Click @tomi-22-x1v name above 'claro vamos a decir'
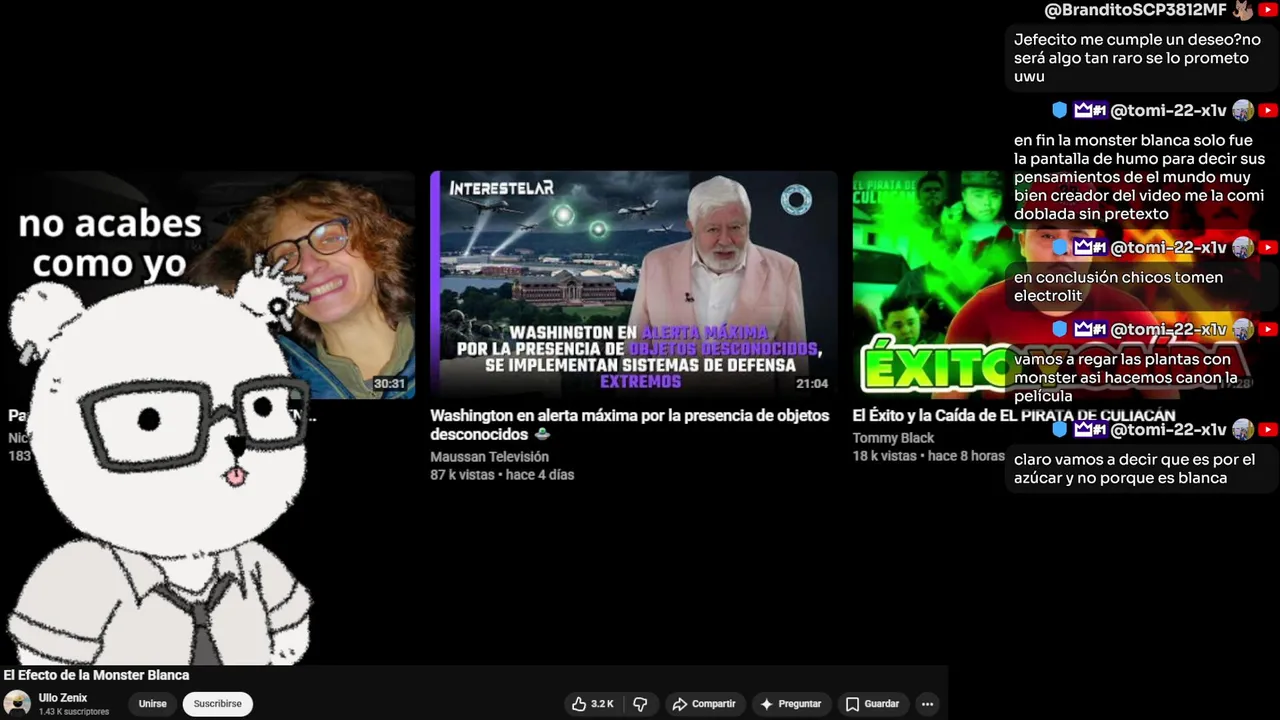Screen dimensions: 1280x720 [1168, 429]
